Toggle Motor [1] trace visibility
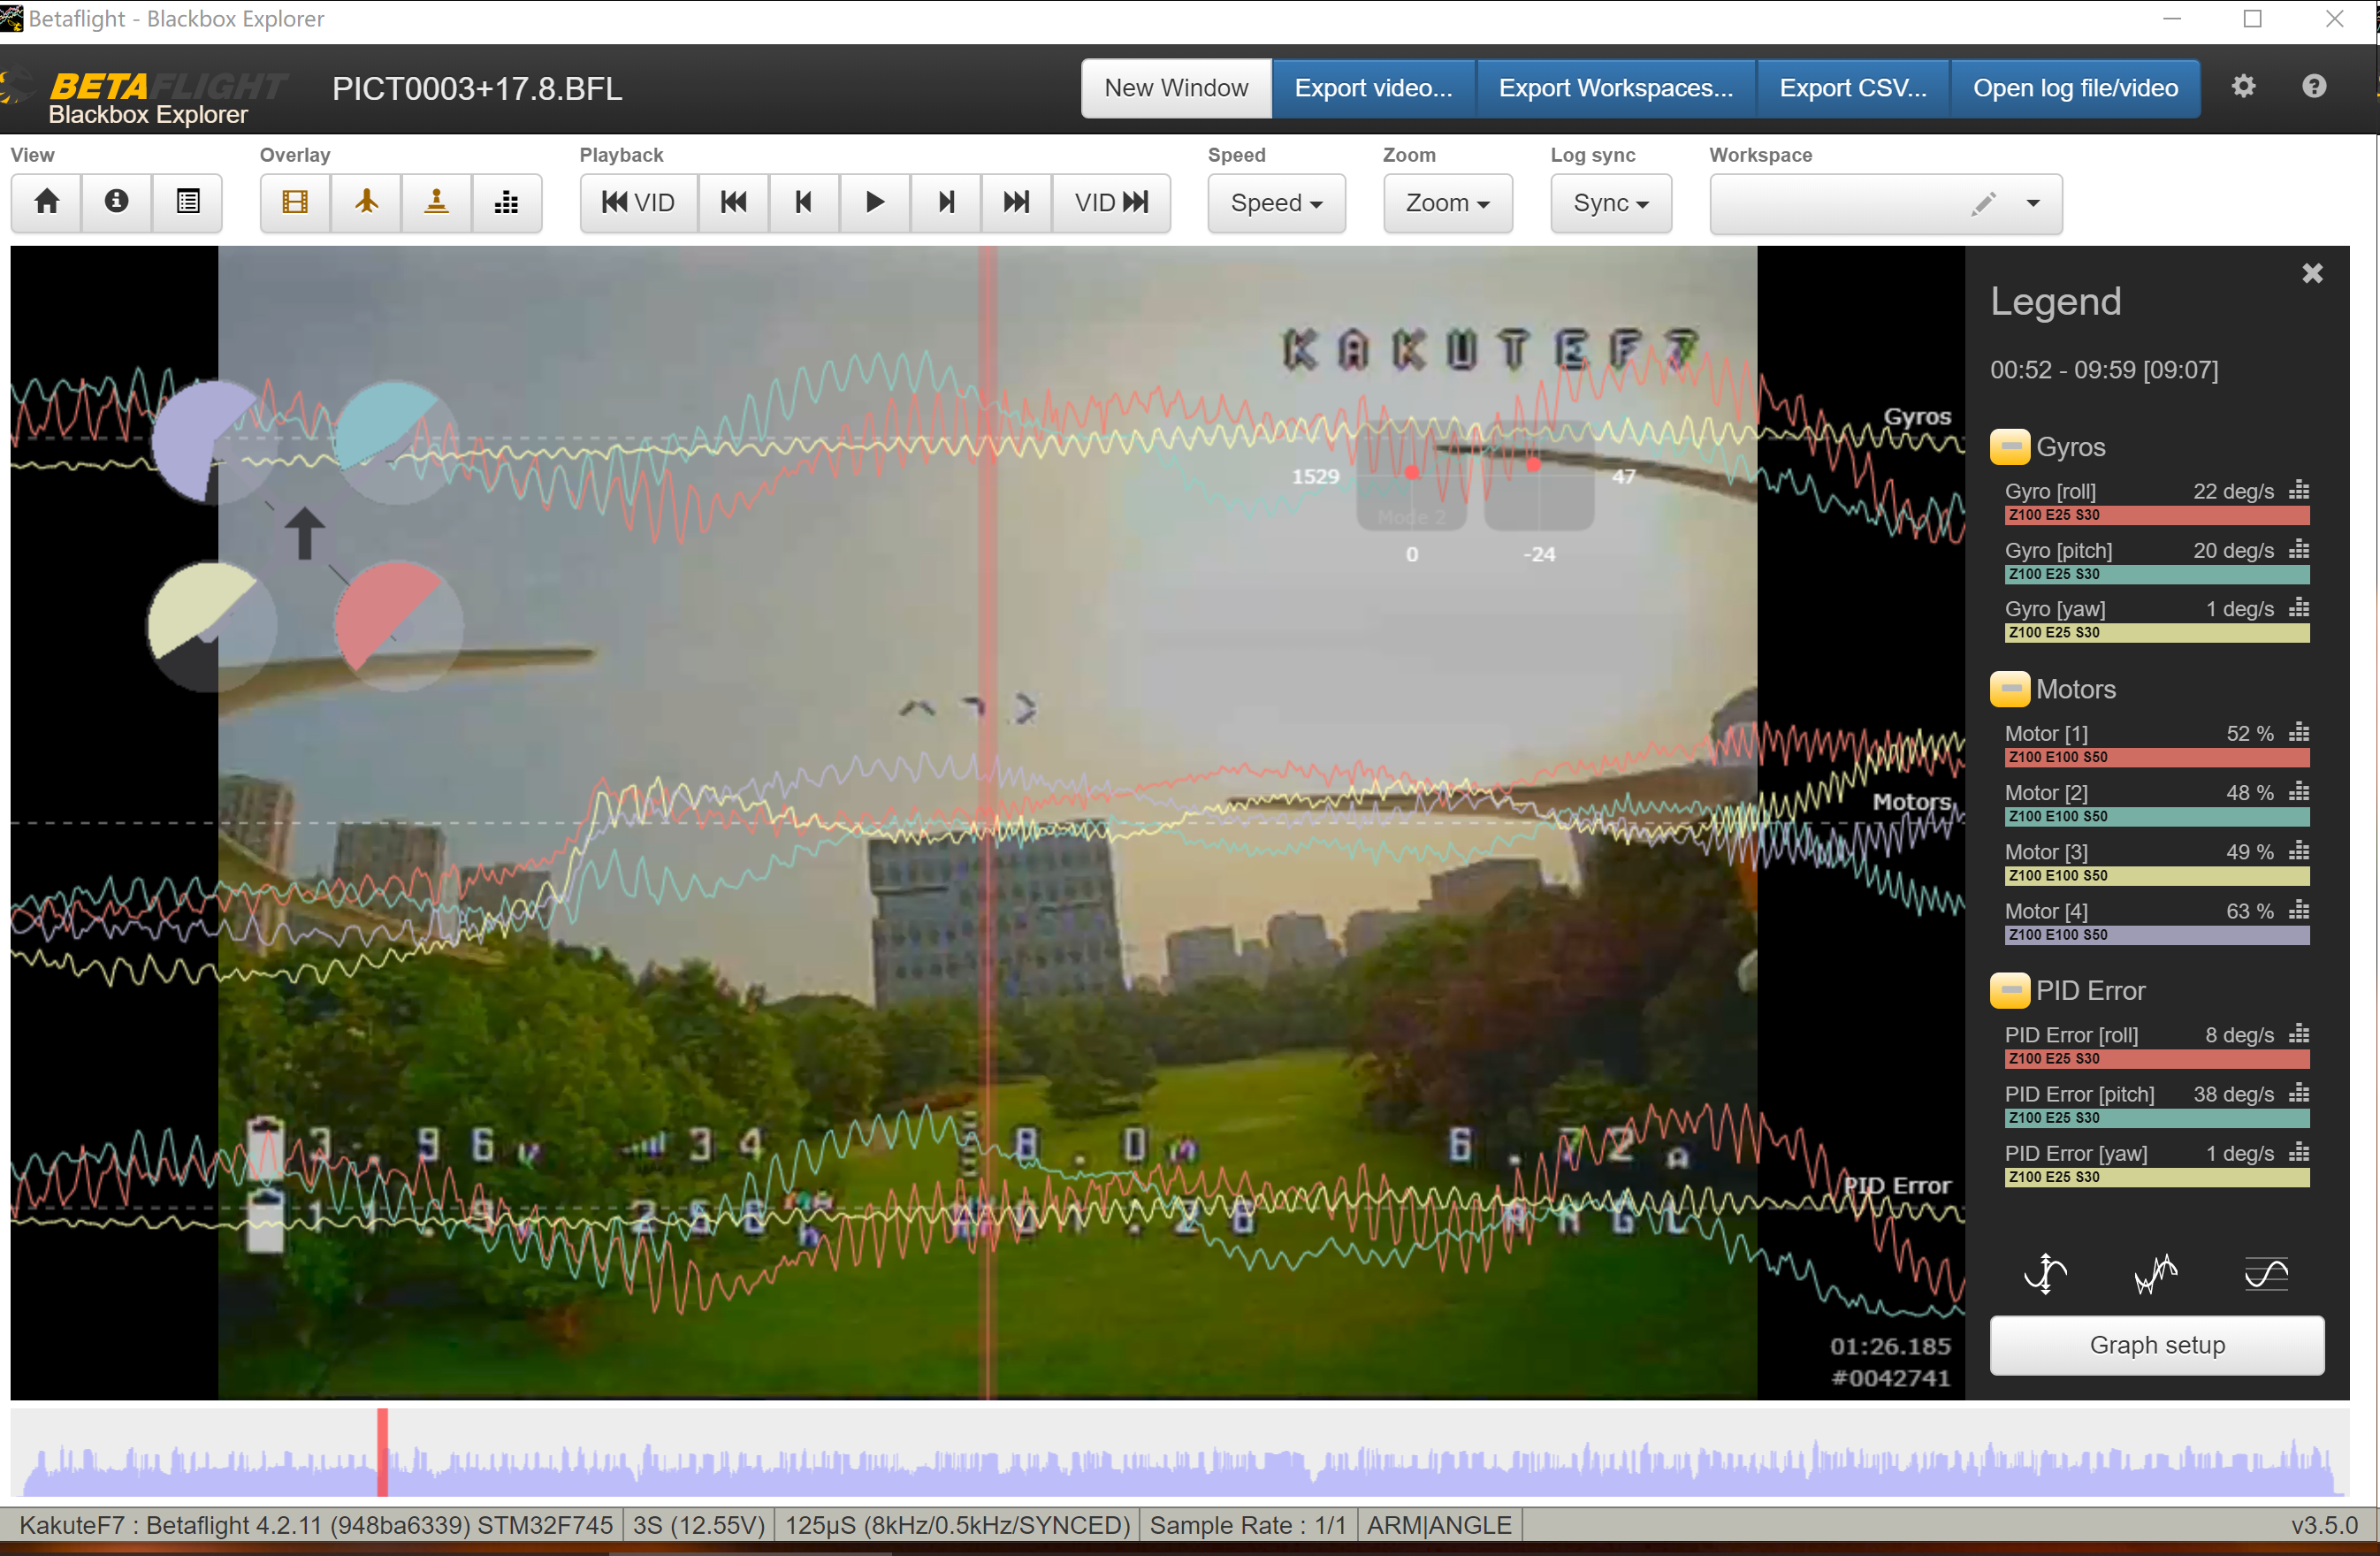The image size is (2380, 1556). pyautogui.click(x=2046, y=733)
